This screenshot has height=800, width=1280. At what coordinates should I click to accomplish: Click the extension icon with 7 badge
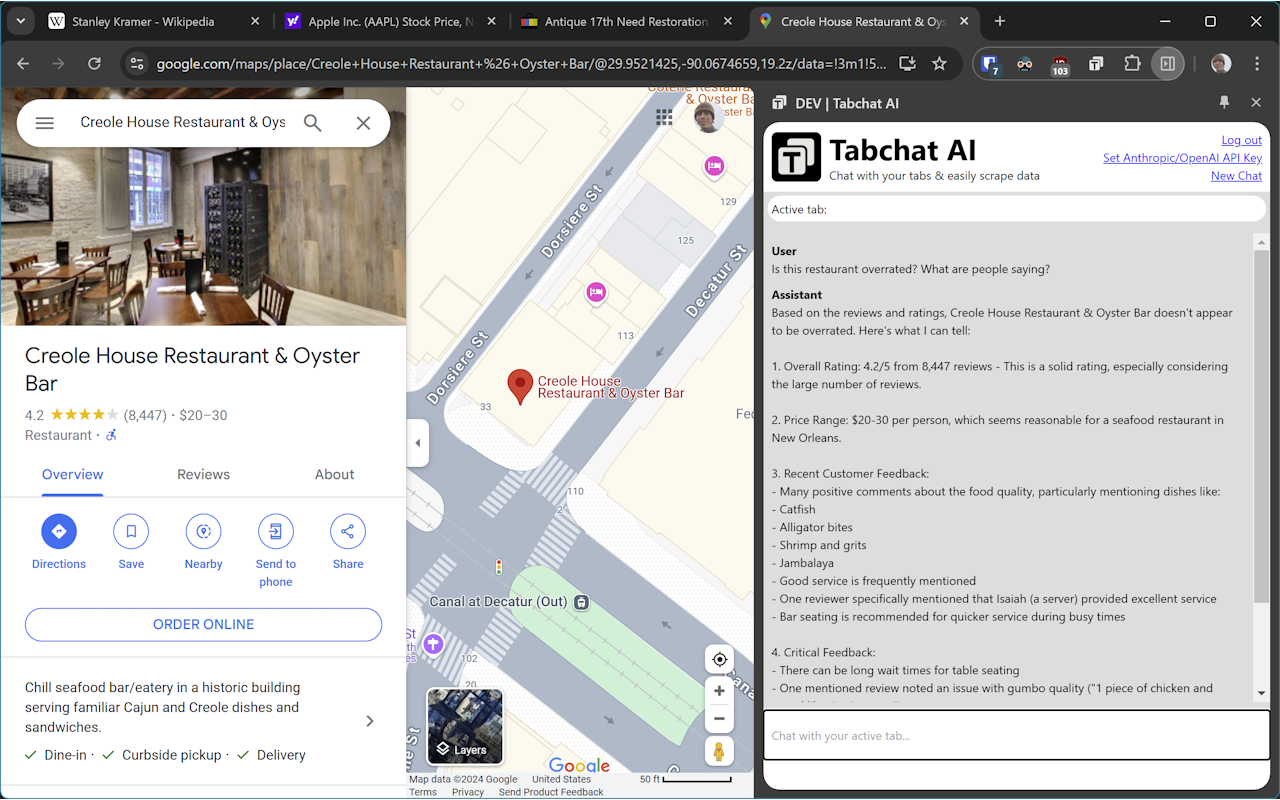pos(990,65)
